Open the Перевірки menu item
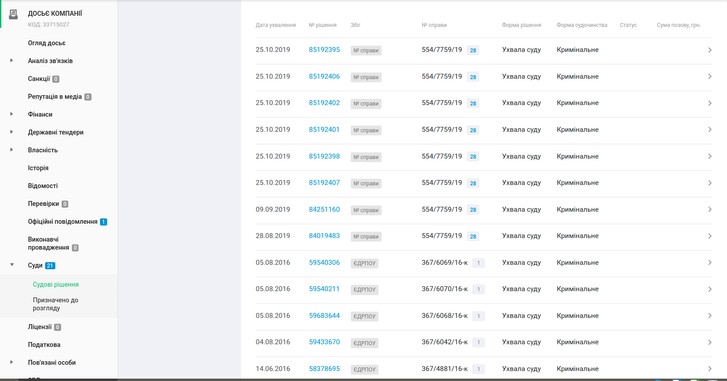Viewport: 727px width, 381px height. [x=44, y=203]
